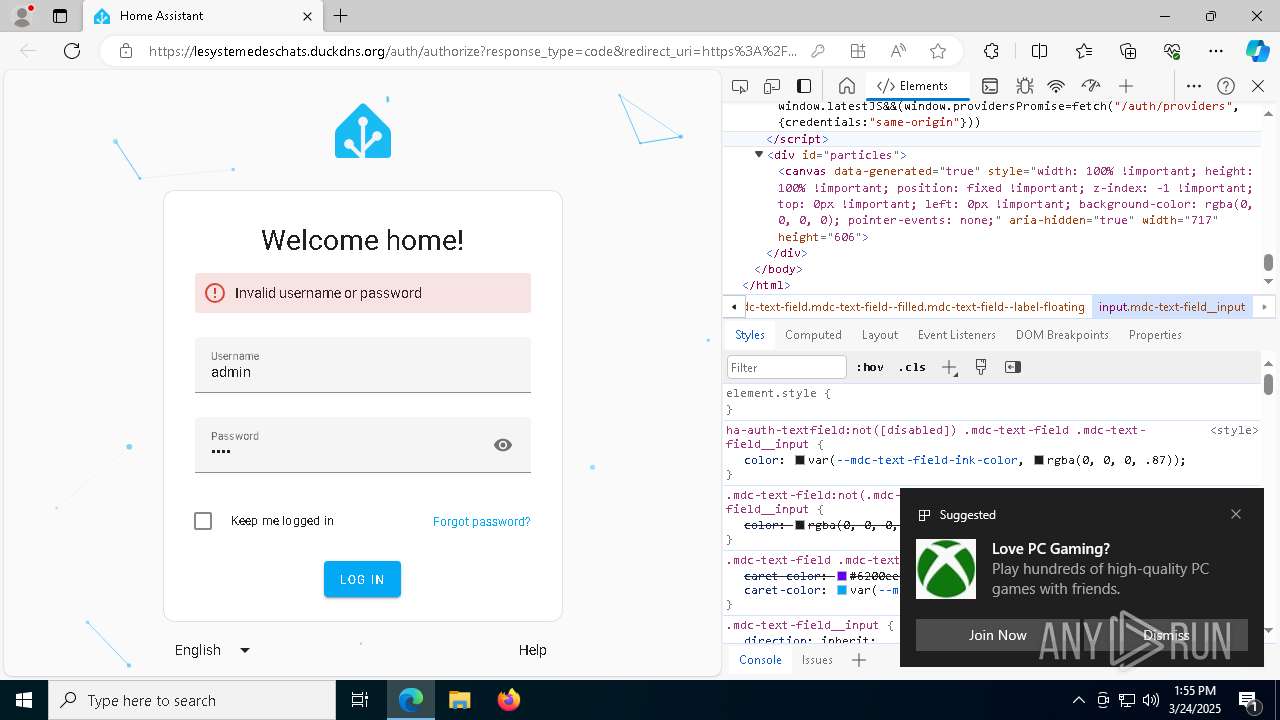Screen dimensions: 1280x720
Task: Focus the styles Filter input
Action: pos(787,367)
